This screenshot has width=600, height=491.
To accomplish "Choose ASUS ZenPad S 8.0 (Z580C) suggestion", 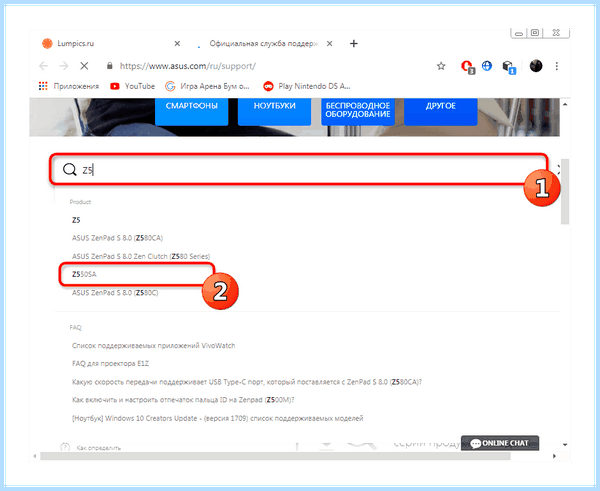I will point(115,293).
